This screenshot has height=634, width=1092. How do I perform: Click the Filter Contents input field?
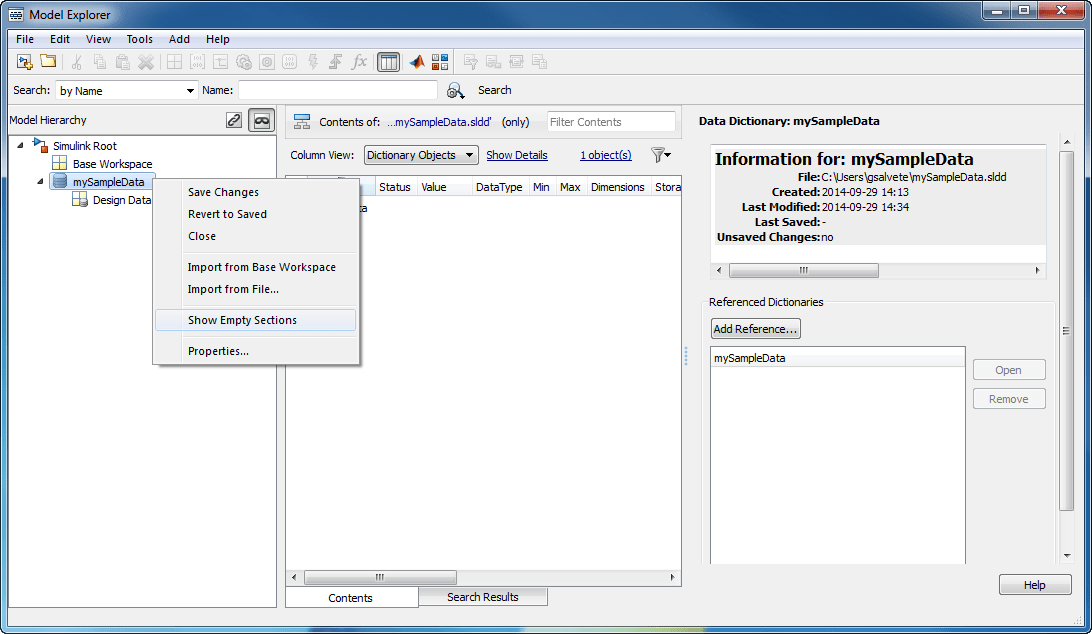pyautogui.click(x=611, y=122)
